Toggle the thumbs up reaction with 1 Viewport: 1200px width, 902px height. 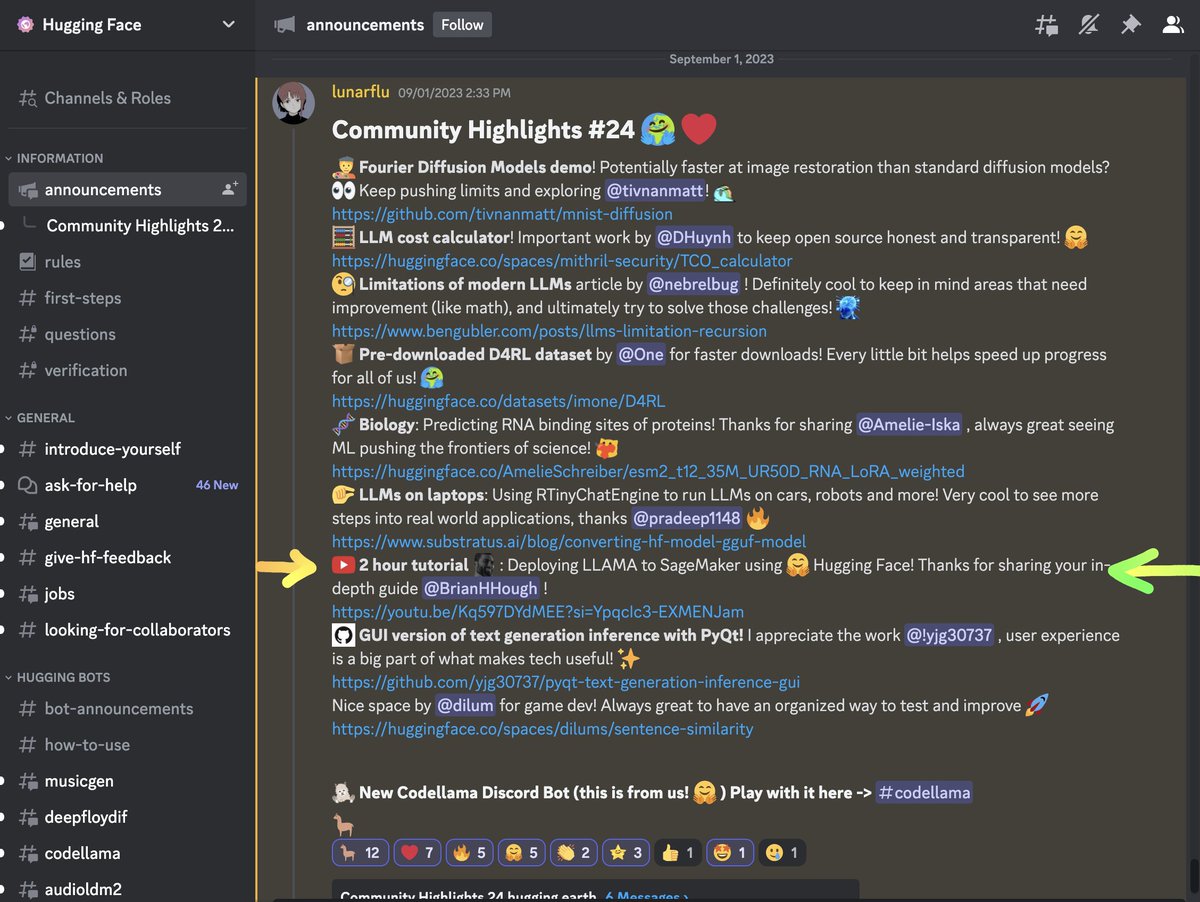pyautogui.click(x=680, y=853)
